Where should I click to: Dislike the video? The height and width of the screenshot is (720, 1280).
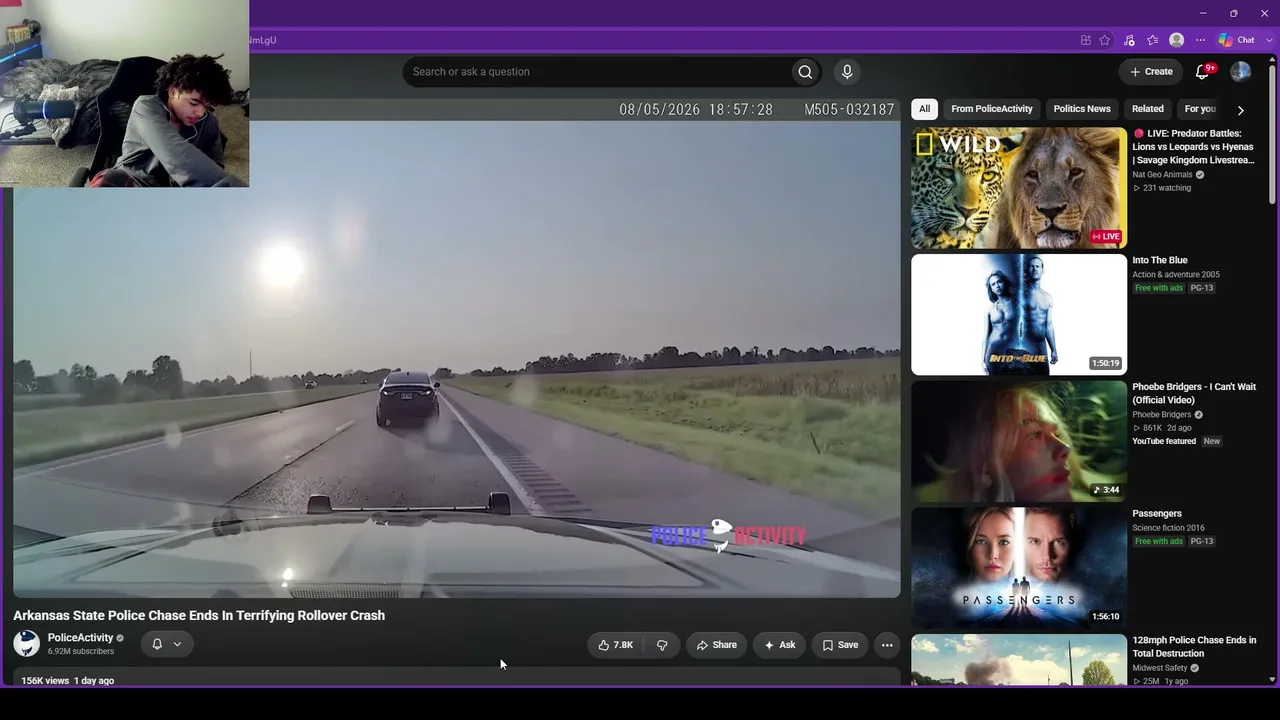[662, 645]
